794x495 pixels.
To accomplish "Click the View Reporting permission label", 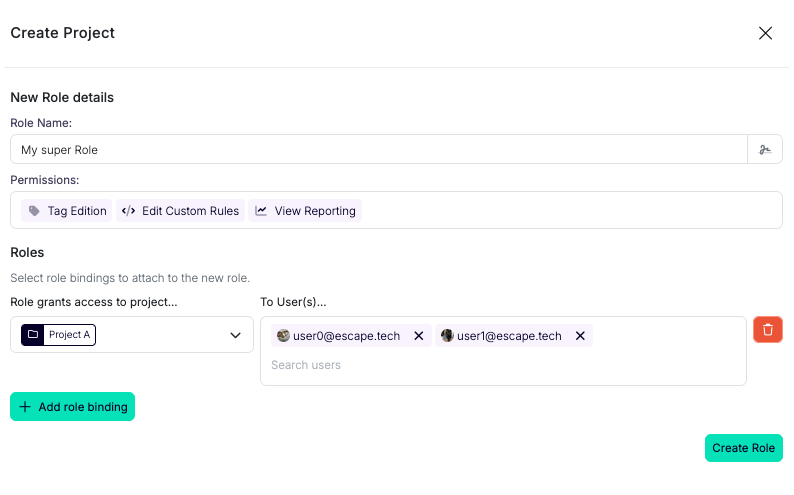I will coord(315,211).
